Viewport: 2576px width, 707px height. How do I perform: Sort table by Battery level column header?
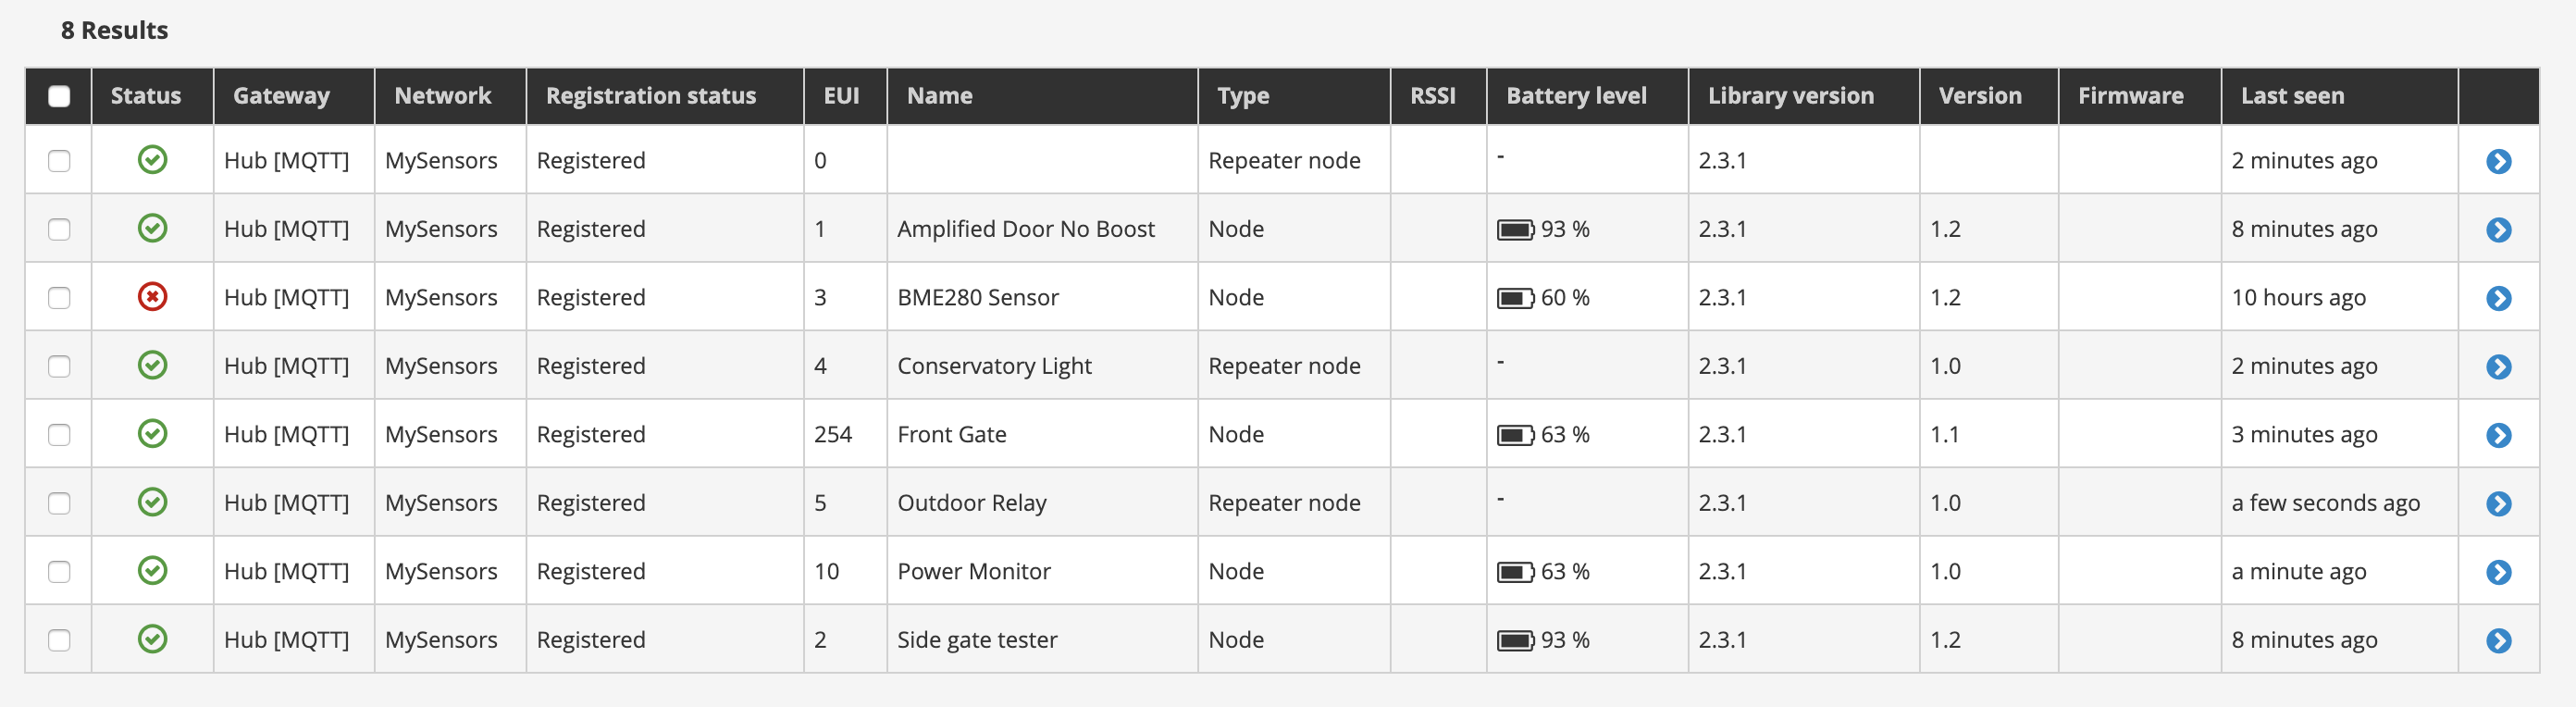pyautogui.click(x=1576, y=96)
